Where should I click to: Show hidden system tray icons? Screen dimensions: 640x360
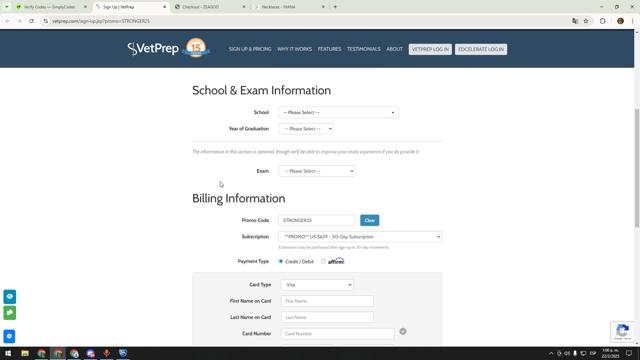[x=551, y=353]
